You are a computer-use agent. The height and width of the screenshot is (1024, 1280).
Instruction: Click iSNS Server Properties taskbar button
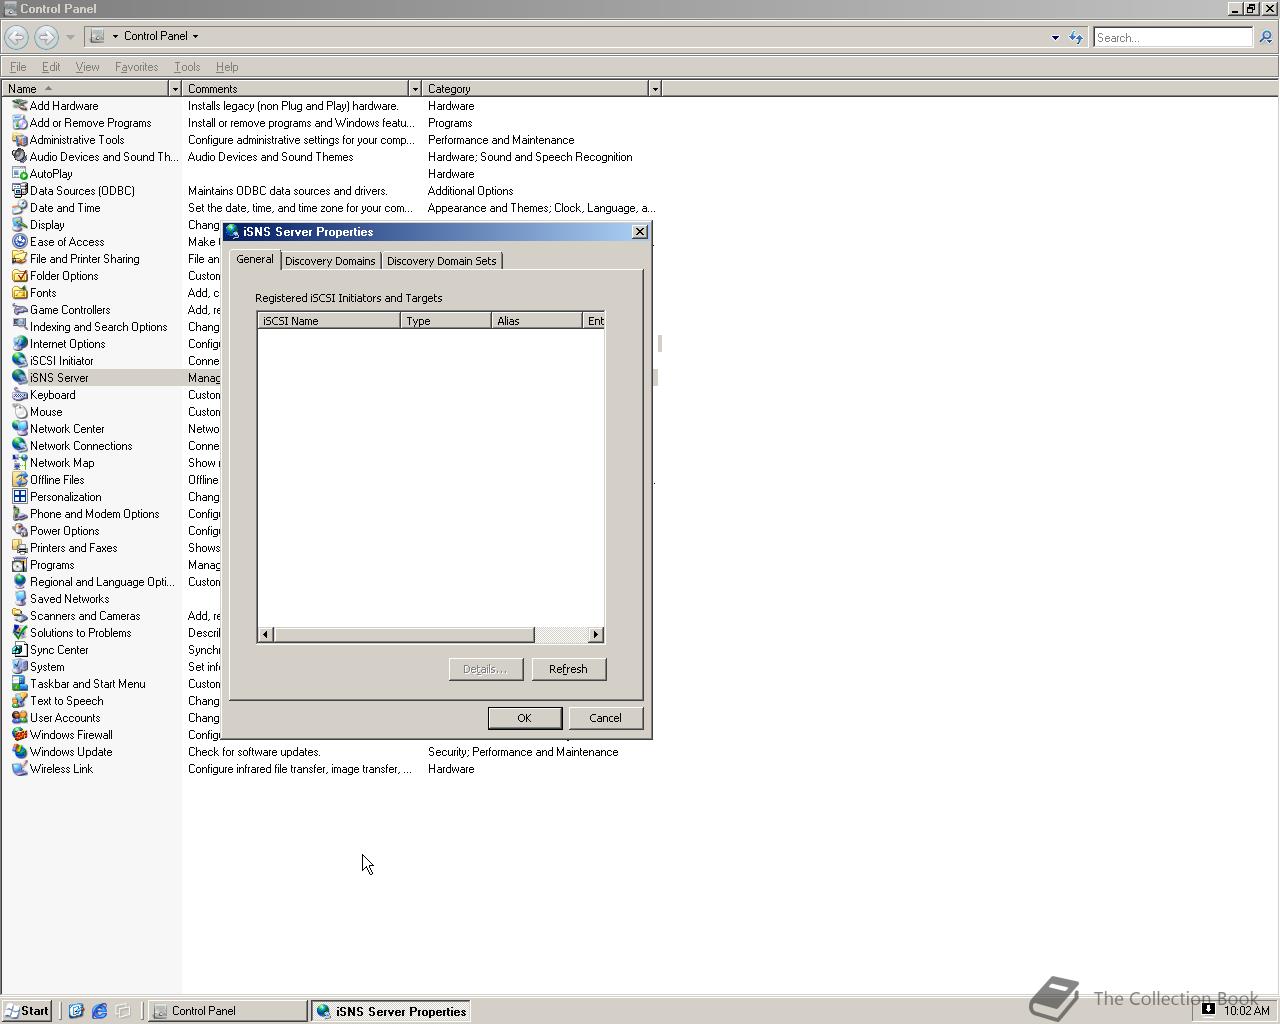[391, 1011]
